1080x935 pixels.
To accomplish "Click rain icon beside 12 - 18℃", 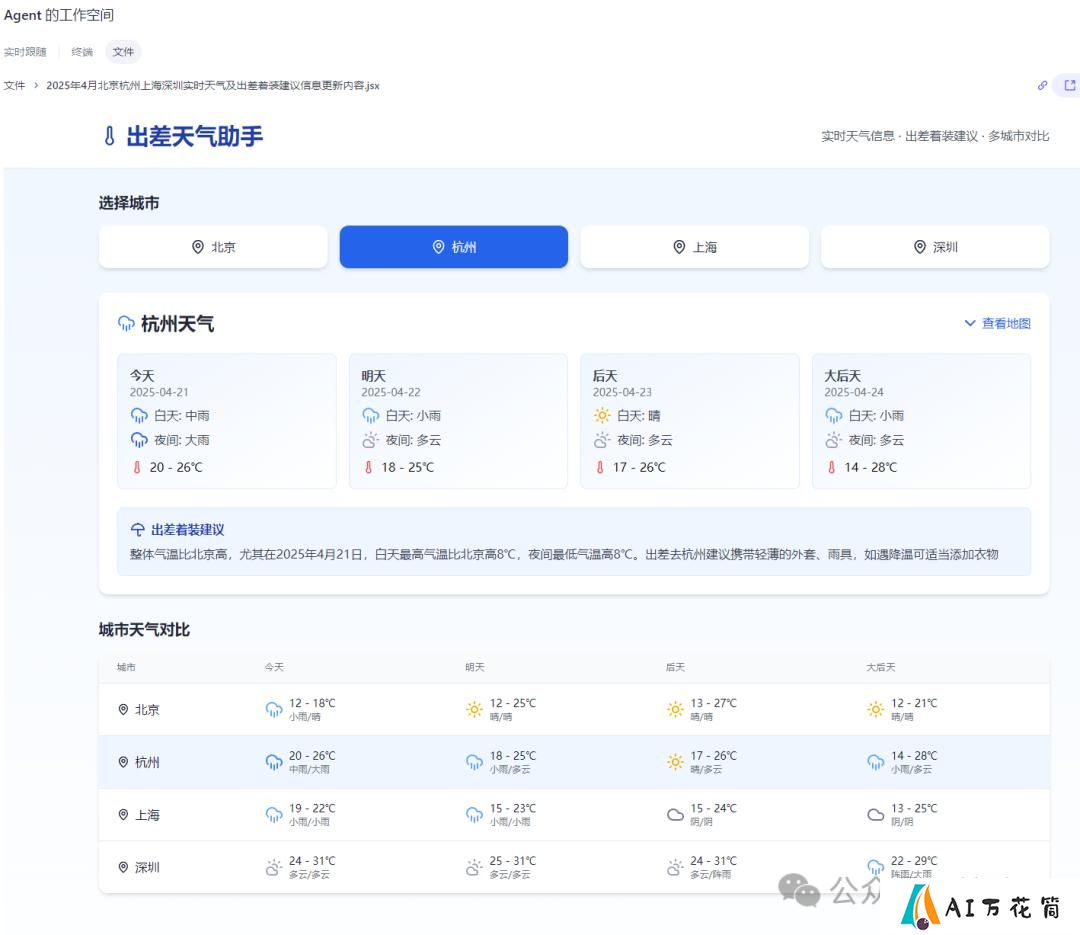I will click(274, 709).
